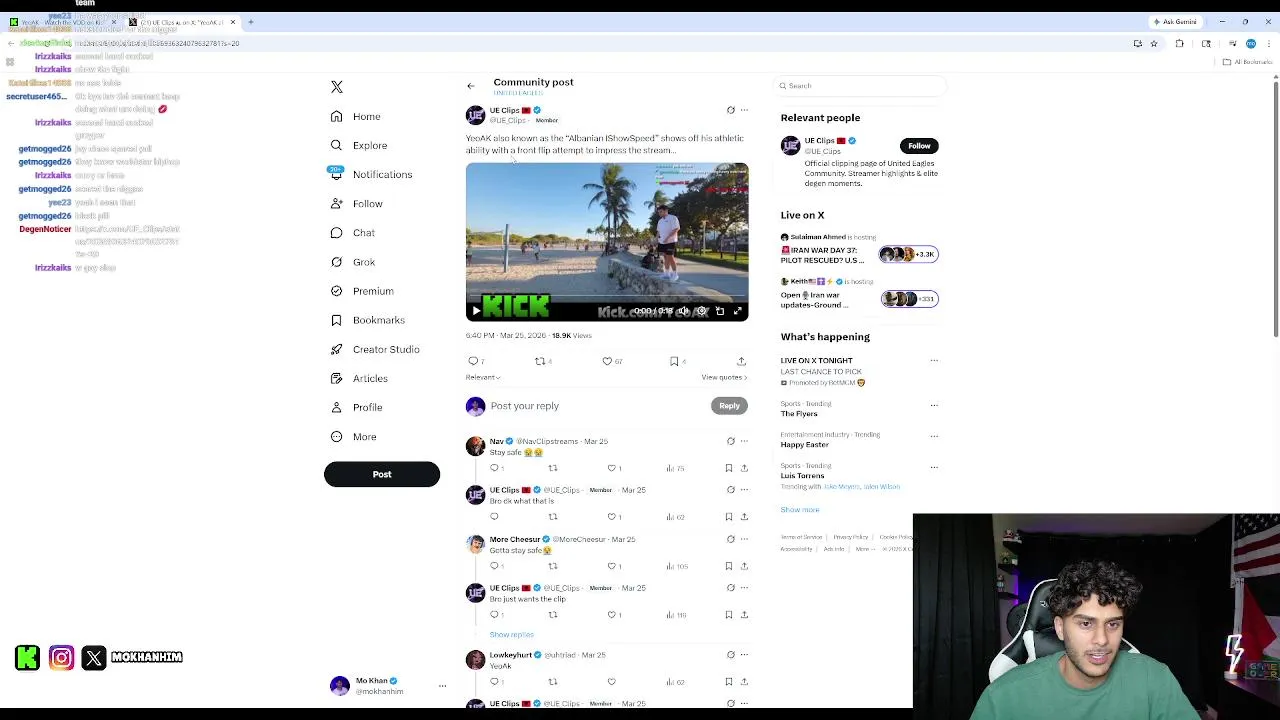Screen dimensions: 1280x720
Task: Click the Premium sidebar item
Action: click(361, 291)
